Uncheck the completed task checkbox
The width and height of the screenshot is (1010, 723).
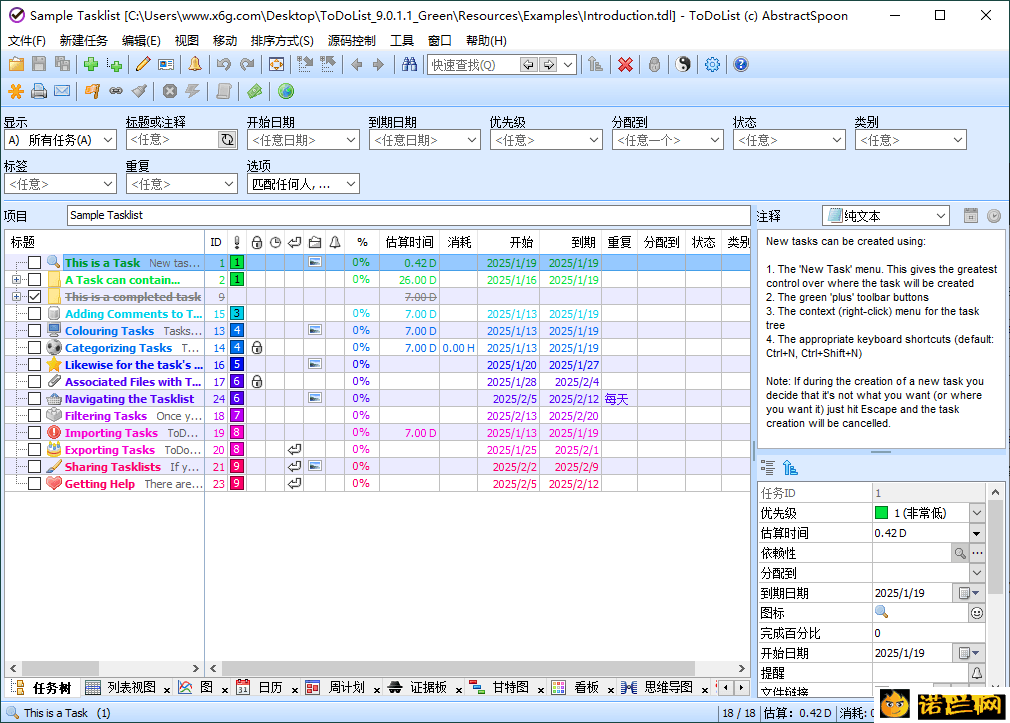click(35, 296)
